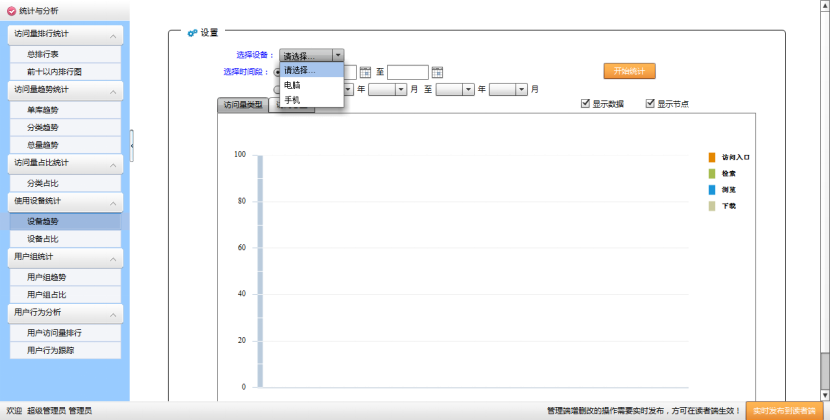Click the 实时发布到读者端 button
Viewport: 831px width, 420px height.
point(787,410)
